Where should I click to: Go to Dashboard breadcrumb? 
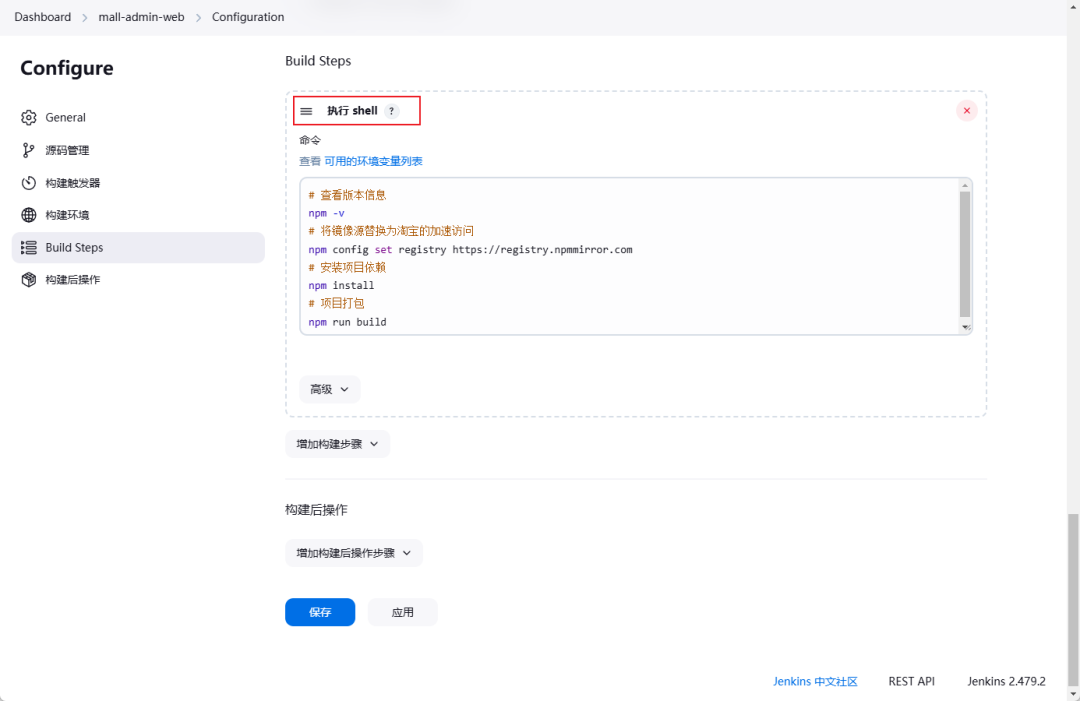(x=43, y=17)
